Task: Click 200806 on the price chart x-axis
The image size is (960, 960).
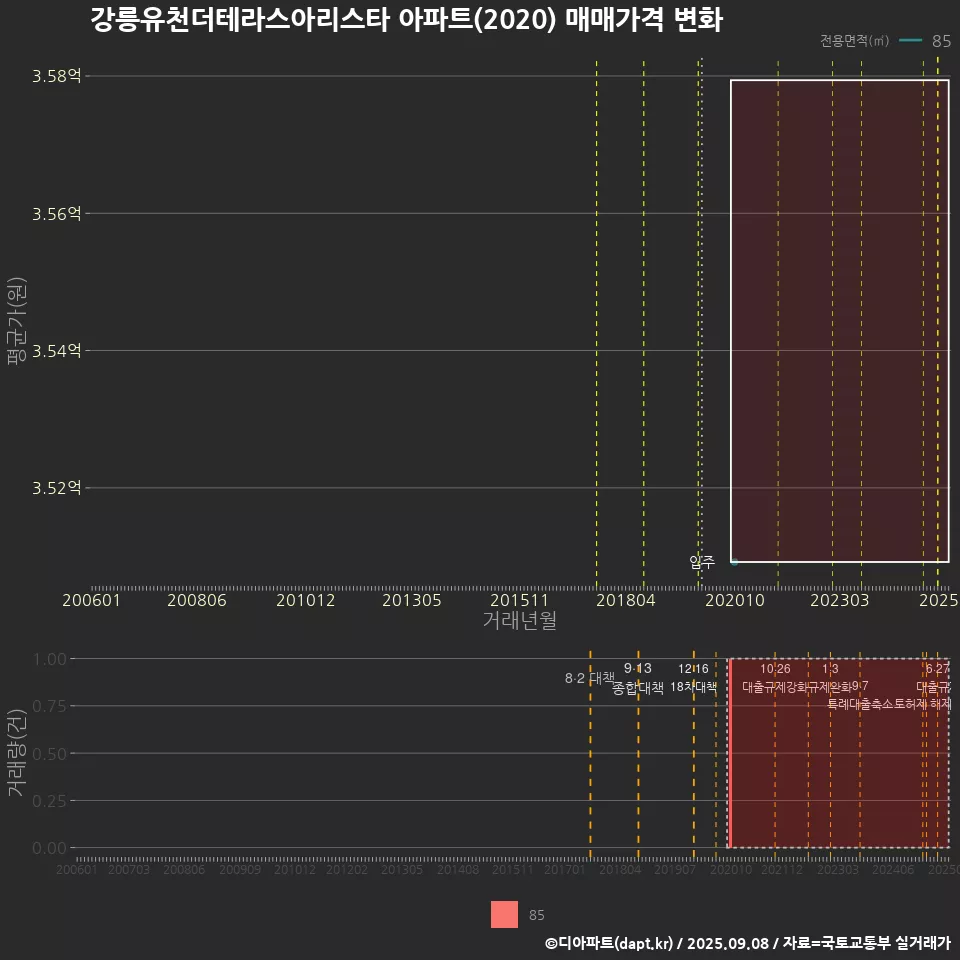Action: click(197, 600)
